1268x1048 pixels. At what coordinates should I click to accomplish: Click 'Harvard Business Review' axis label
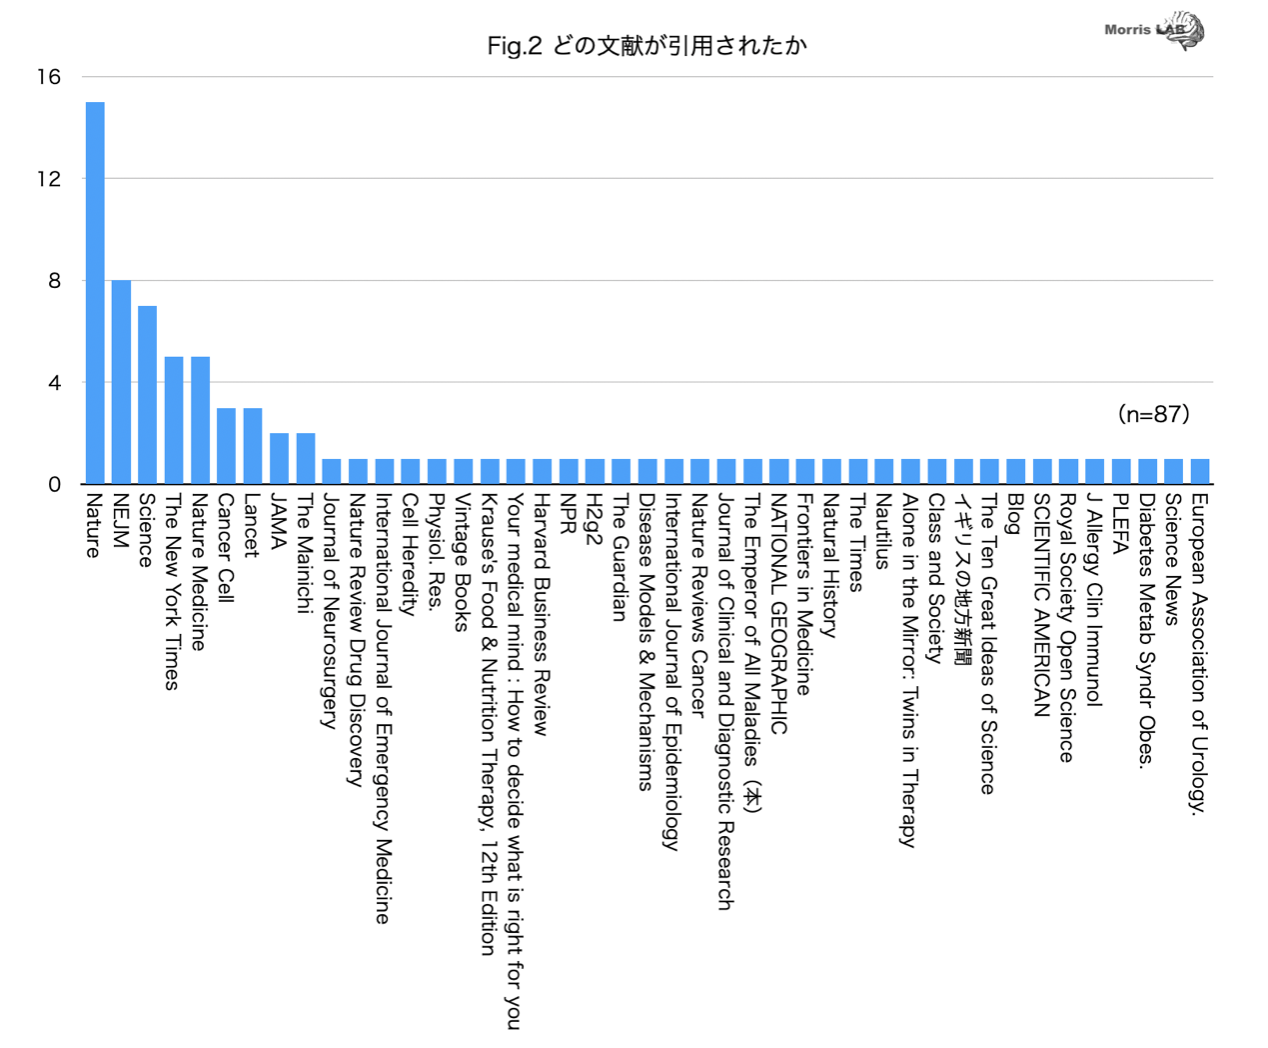click(540, 614)
